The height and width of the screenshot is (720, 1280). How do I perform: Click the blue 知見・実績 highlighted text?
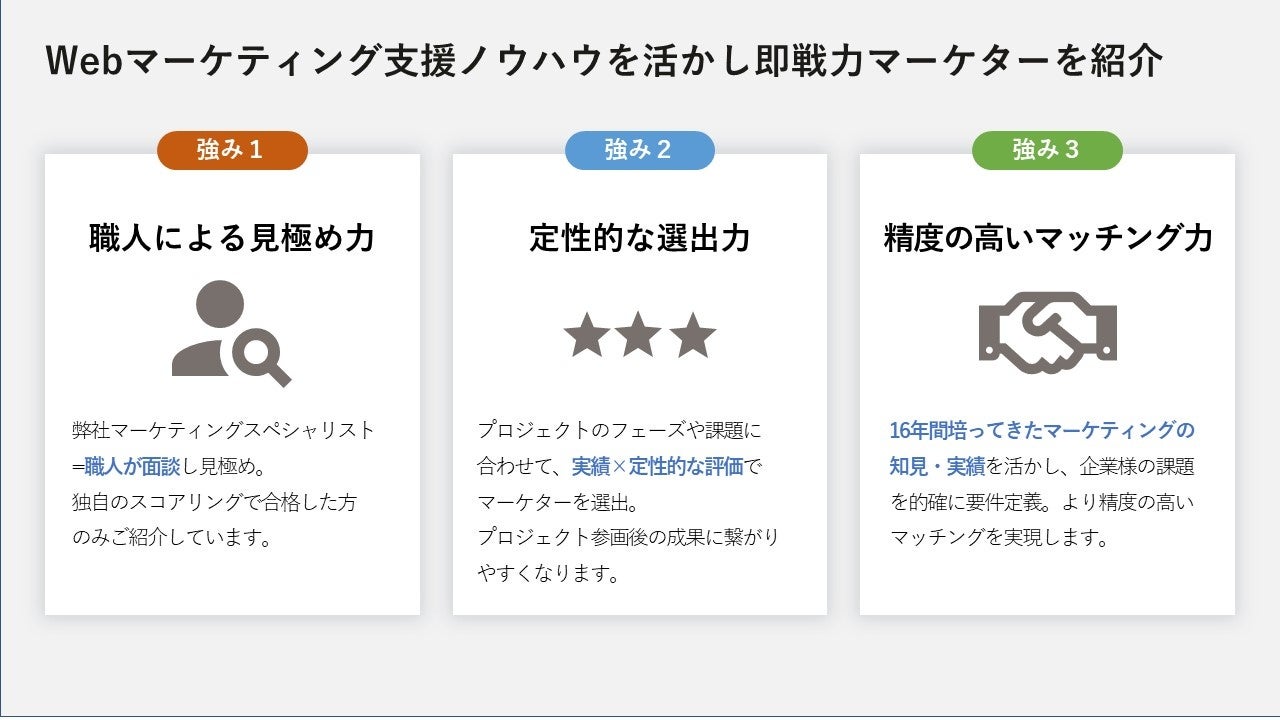937,467
